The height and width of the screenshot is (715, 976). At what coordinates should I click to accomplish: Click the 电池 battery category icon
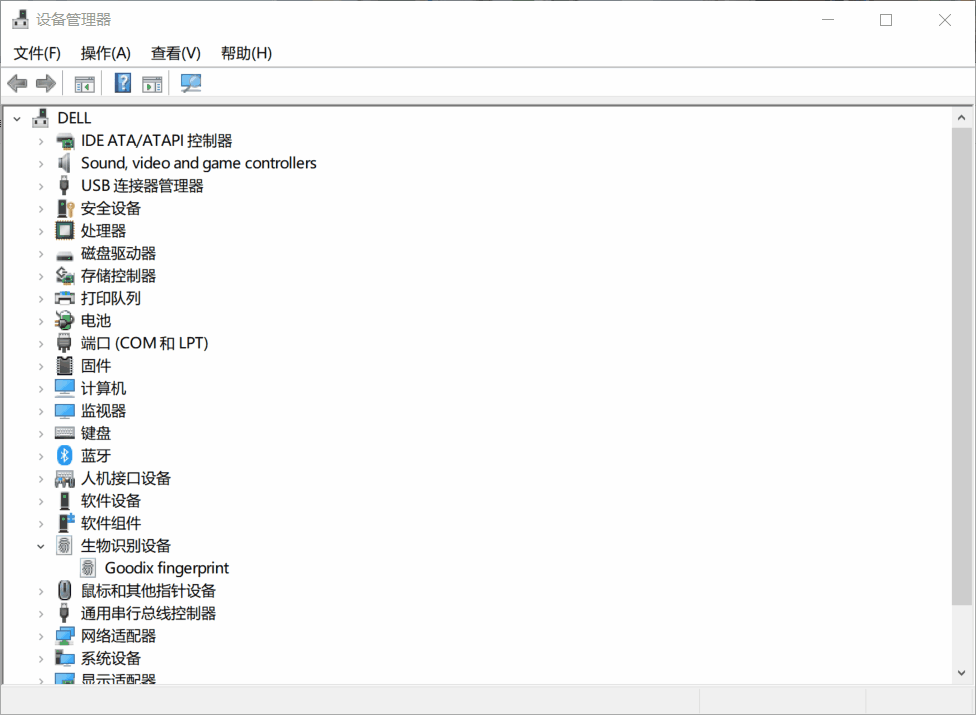pyautogui.click(x=65, y=320)
